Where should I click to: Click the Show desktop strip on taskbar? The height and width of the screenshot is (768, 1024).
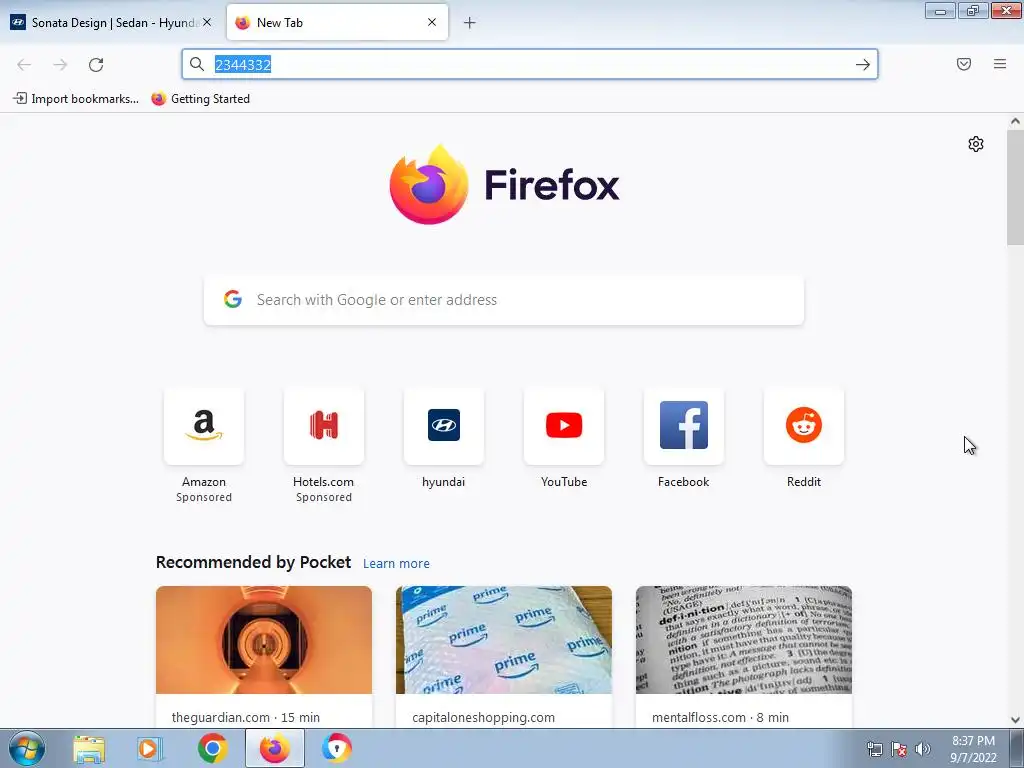(x=1017, y=749)
